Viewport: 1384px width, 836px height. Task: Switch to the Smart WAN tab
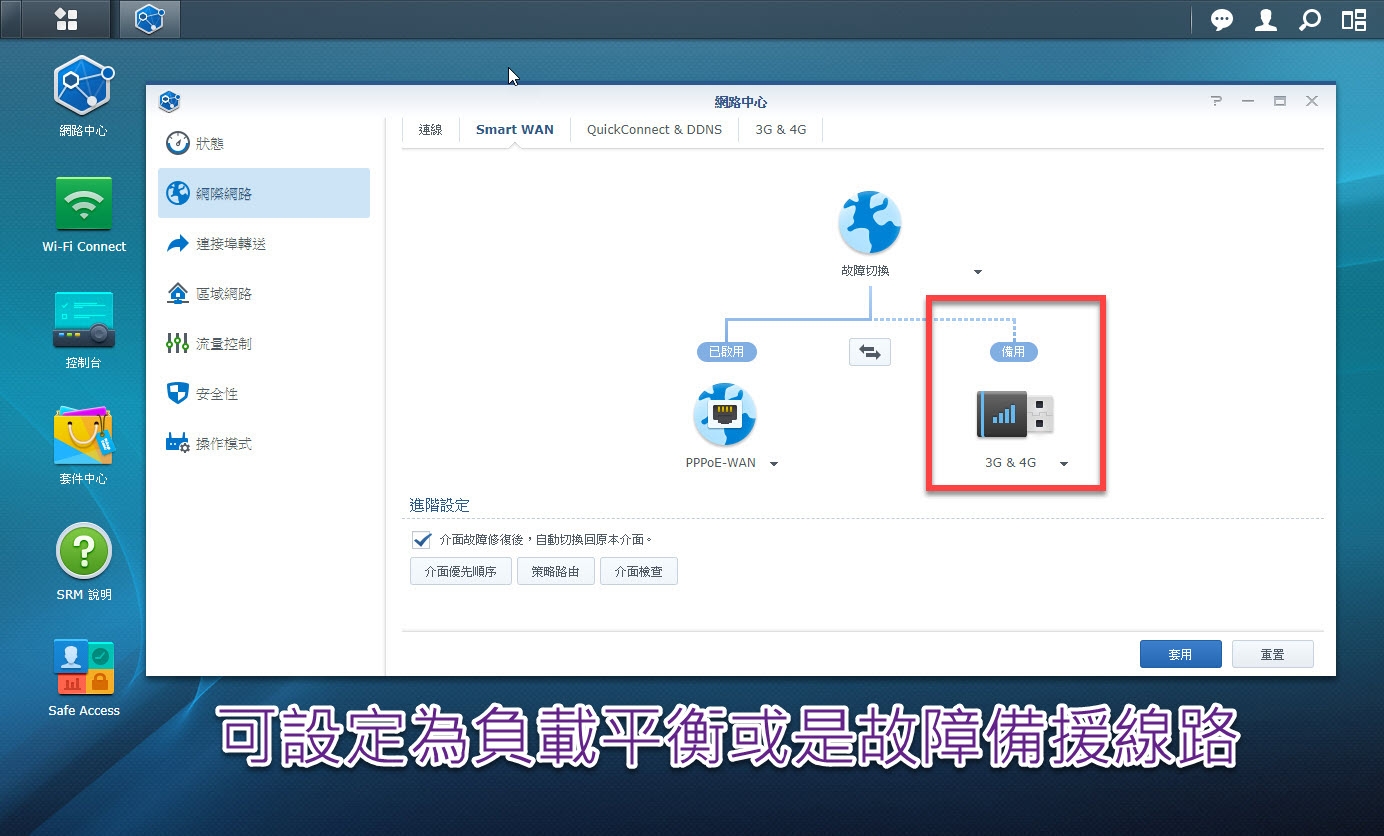[x=515, y=130]
